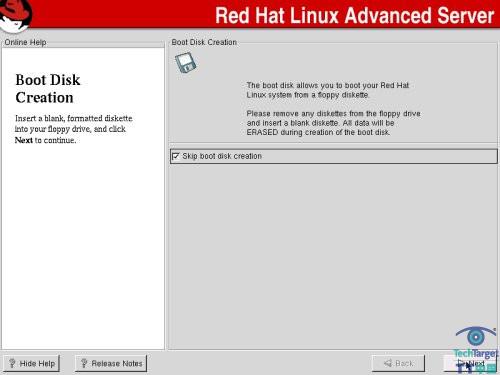Image resolution: width=500 pixels, height=375 pixels.
Task: Click the 'Red Hat Linux Advanced Server' title
Action: pos(354,16)
